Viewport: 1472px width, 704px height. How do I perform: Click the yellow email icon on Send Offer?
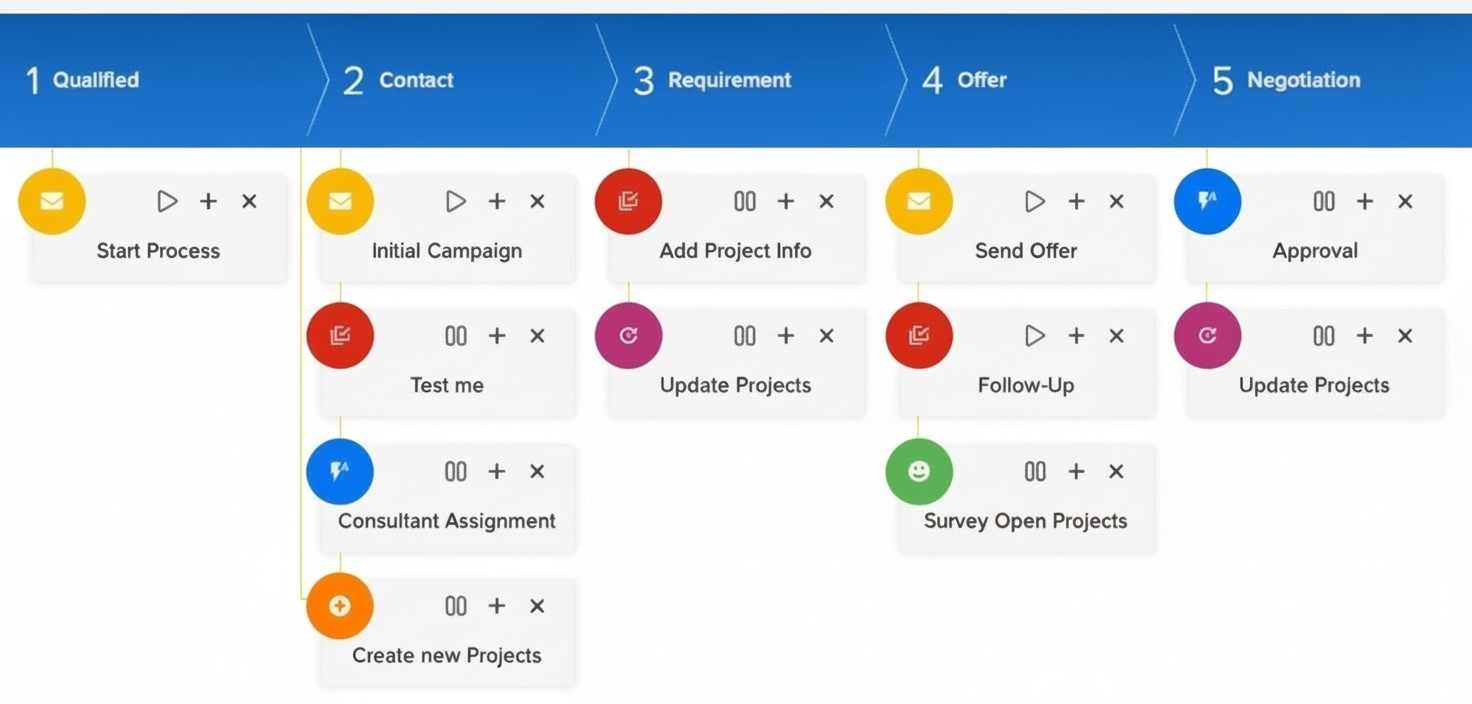pos(918,200)
